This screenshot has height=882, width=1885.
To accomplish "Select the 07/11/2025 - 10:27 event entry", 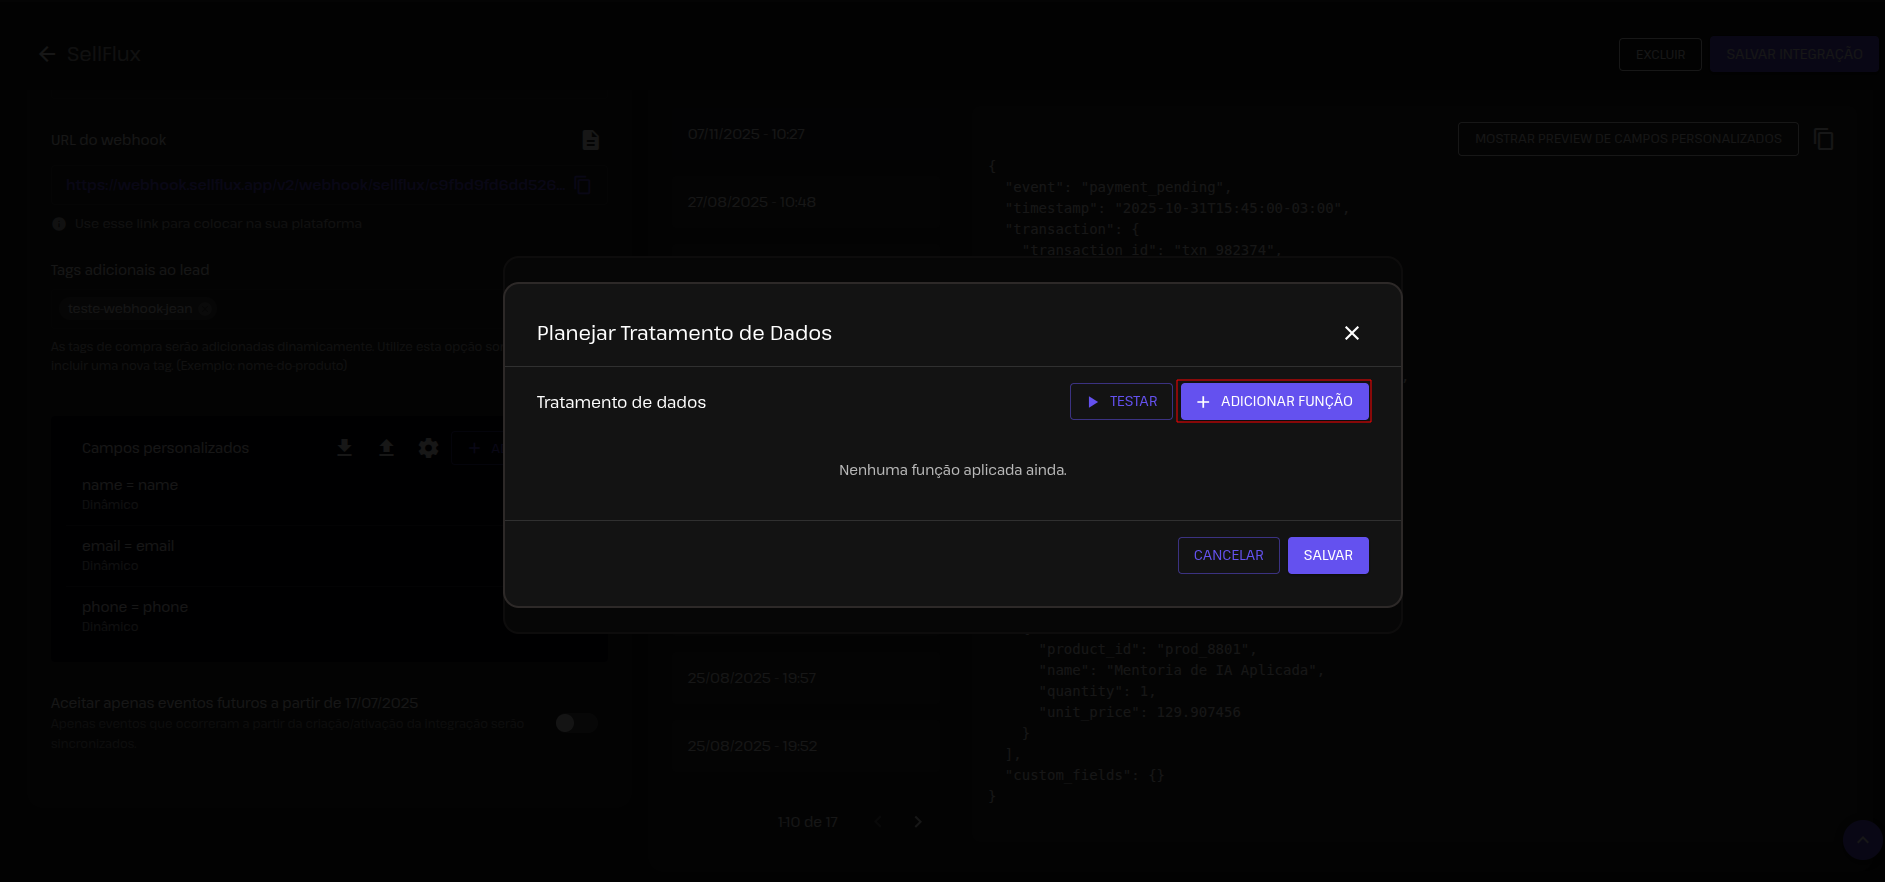I will [746, 134].
